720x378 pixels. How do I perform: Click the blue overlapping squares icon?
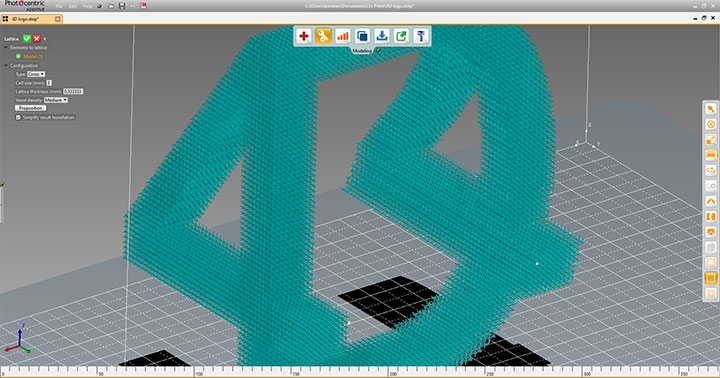362,36
